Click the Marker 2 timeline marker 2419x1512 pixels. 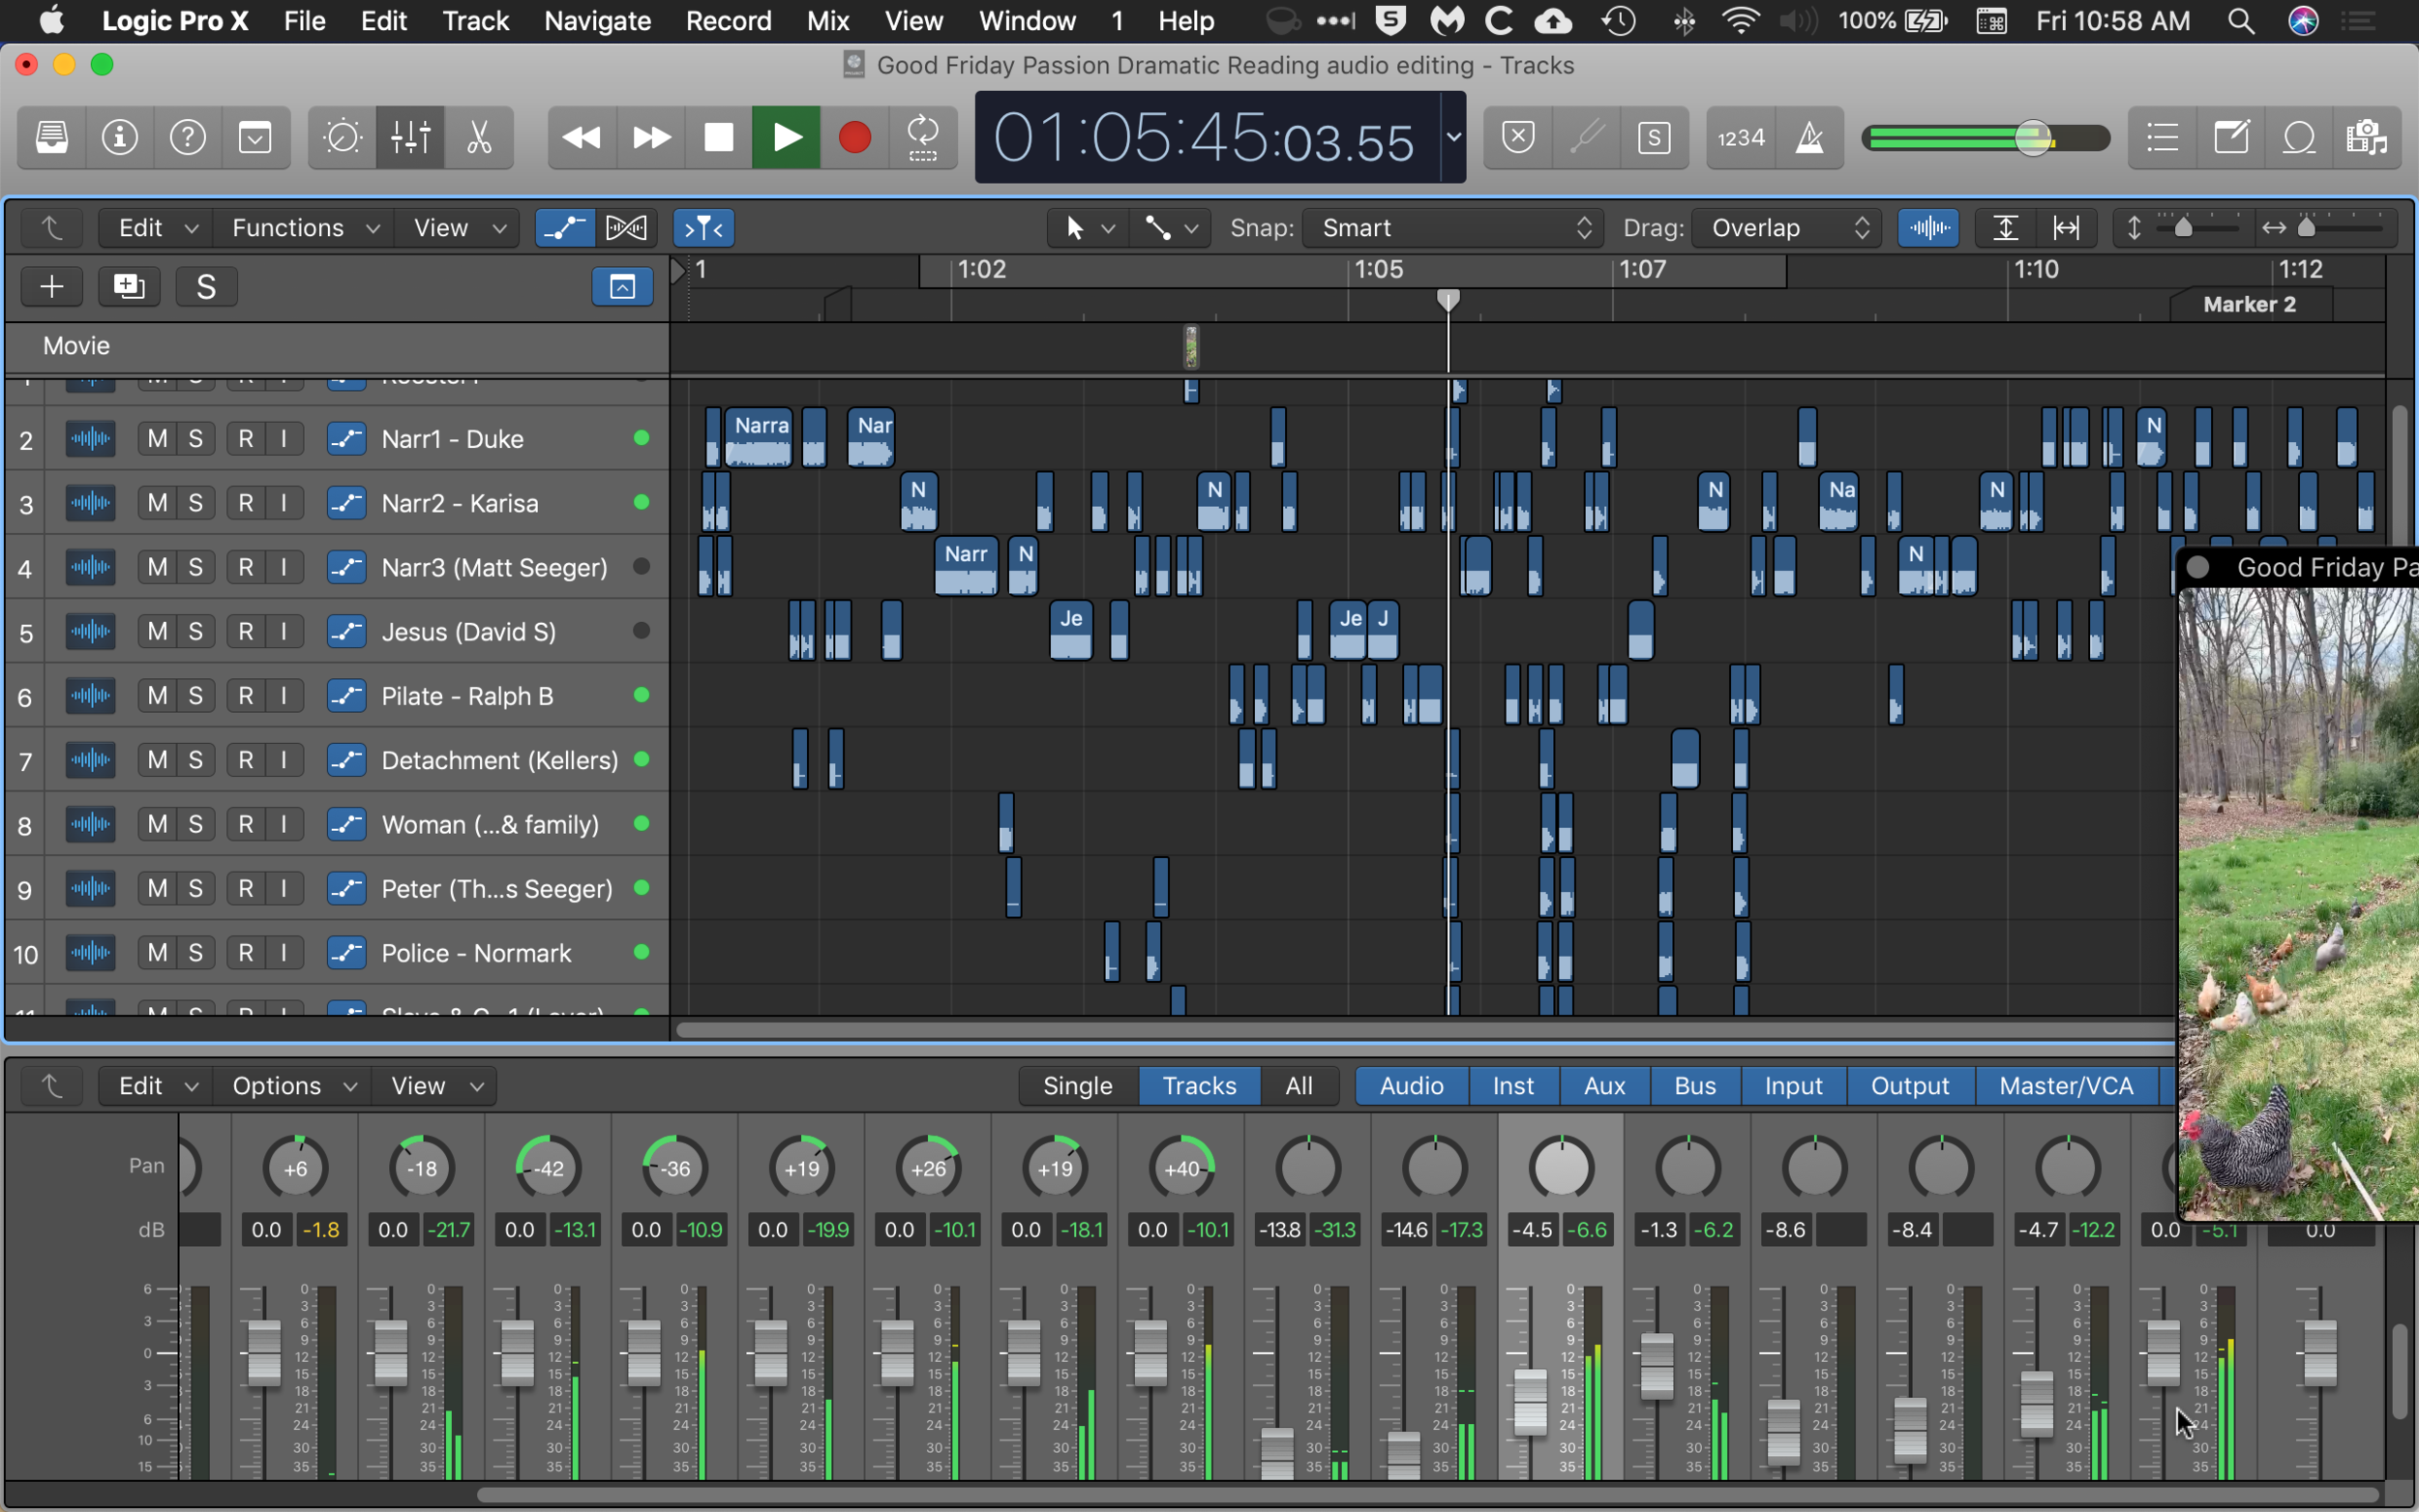pyautogui.click(x=2249, y=304)
